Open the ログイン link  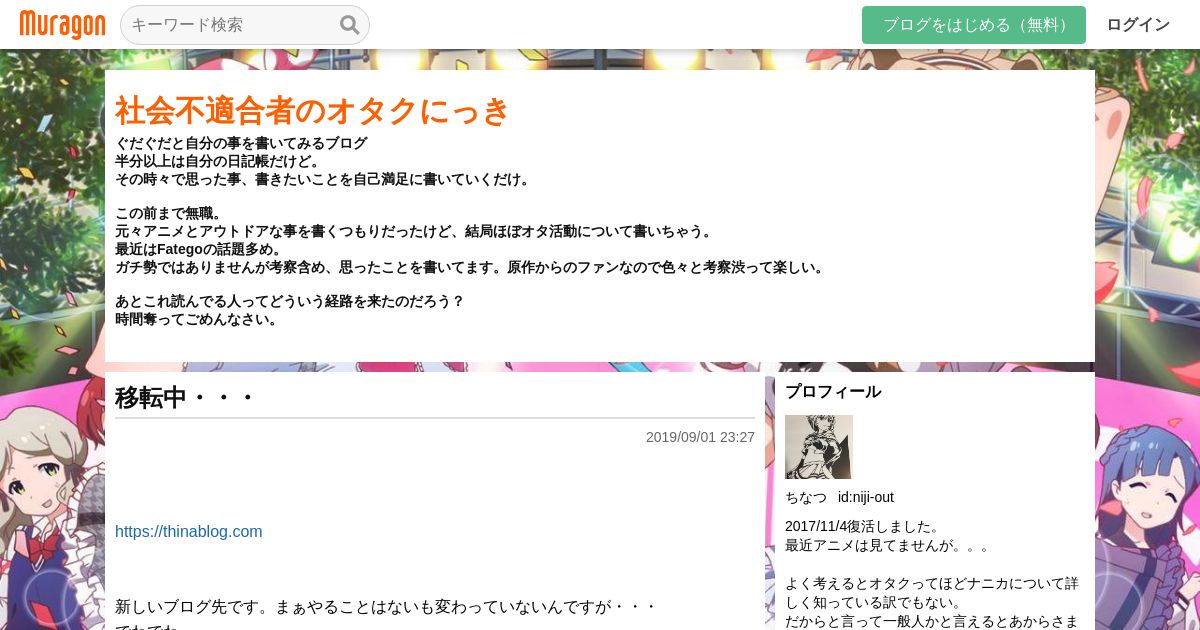[x=1138, y=25]
